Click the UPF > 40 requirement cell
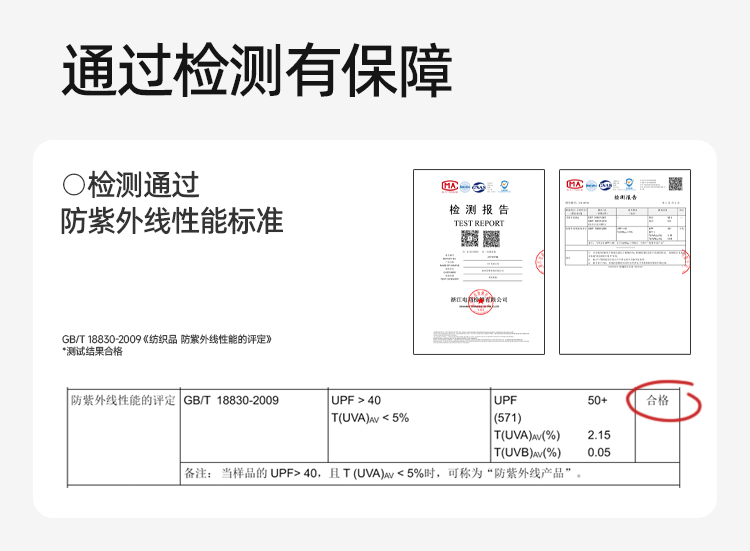 pos(355,401)
